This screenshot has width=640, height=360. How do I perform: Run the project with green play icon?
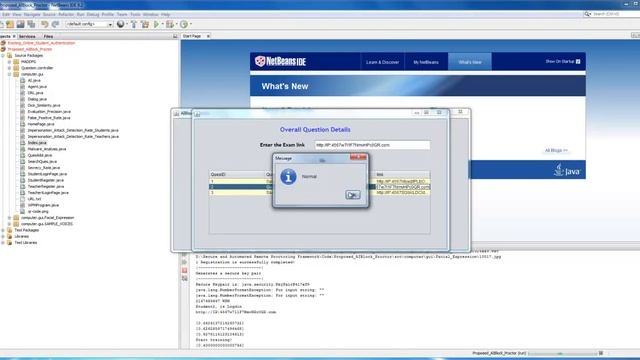[x=156, y=24]
